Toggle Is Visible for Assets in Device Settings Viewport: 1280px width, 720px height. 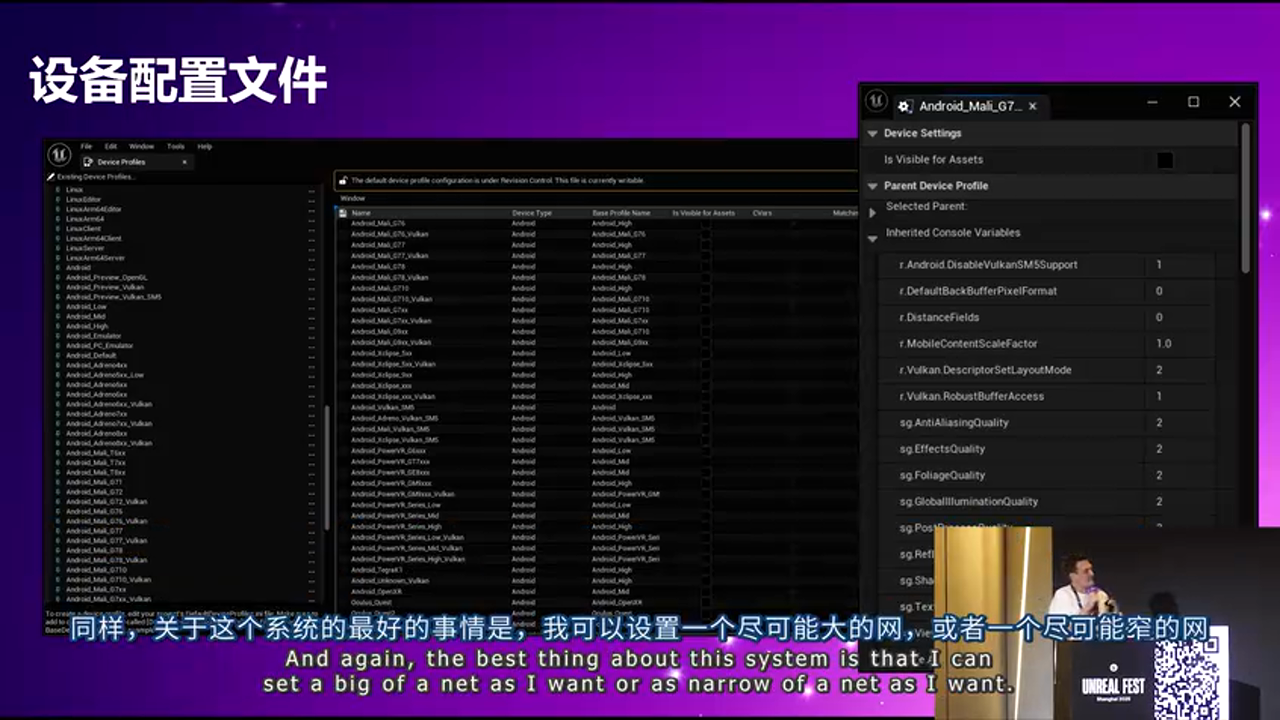[1165, 160]
